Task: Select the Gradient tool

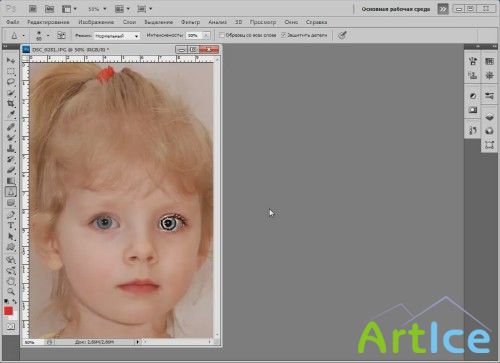Action: (11, 181)
